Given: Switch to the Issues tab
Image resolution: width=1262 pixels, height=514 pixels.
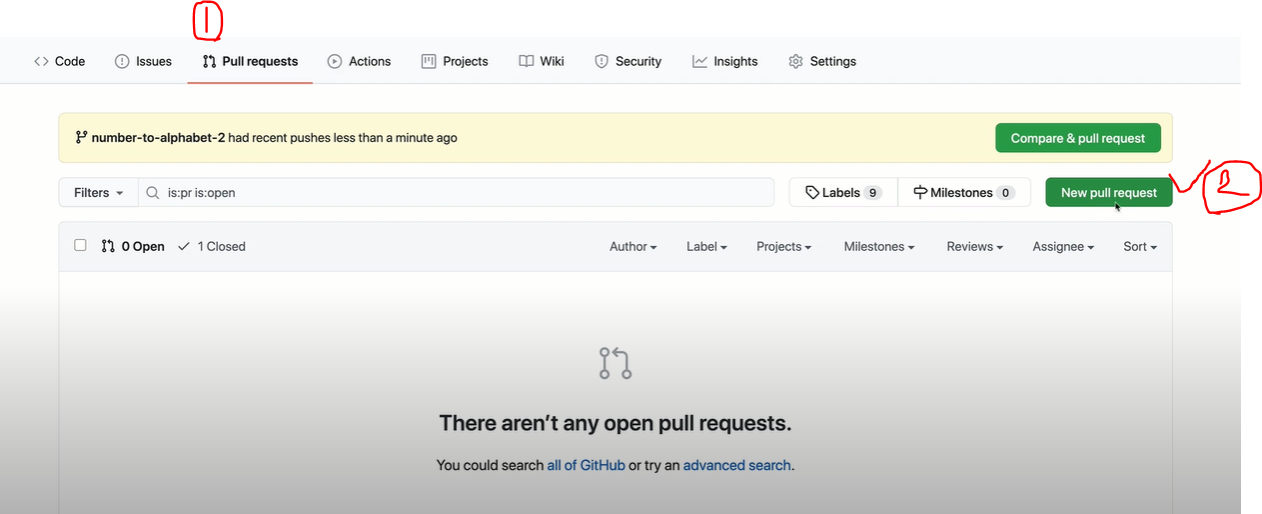Looking at the screenshot, I should point(143,61).
